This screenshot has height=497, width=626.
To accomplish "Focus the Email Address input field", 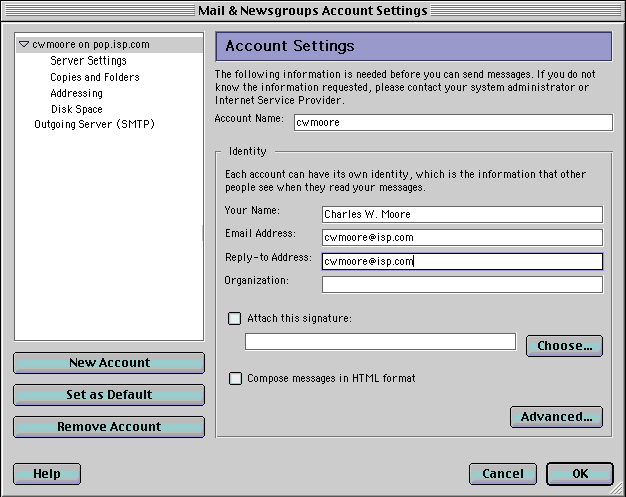I will coord(462,238).
